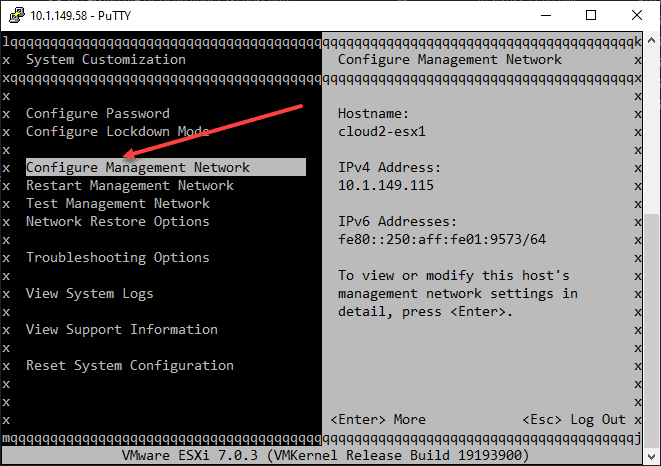Image resolution: width=661 pixels, height=466 pixels.
Task: Select Troubleshooting Options entry
Action: pyautogui.click(x=118, y=258)
